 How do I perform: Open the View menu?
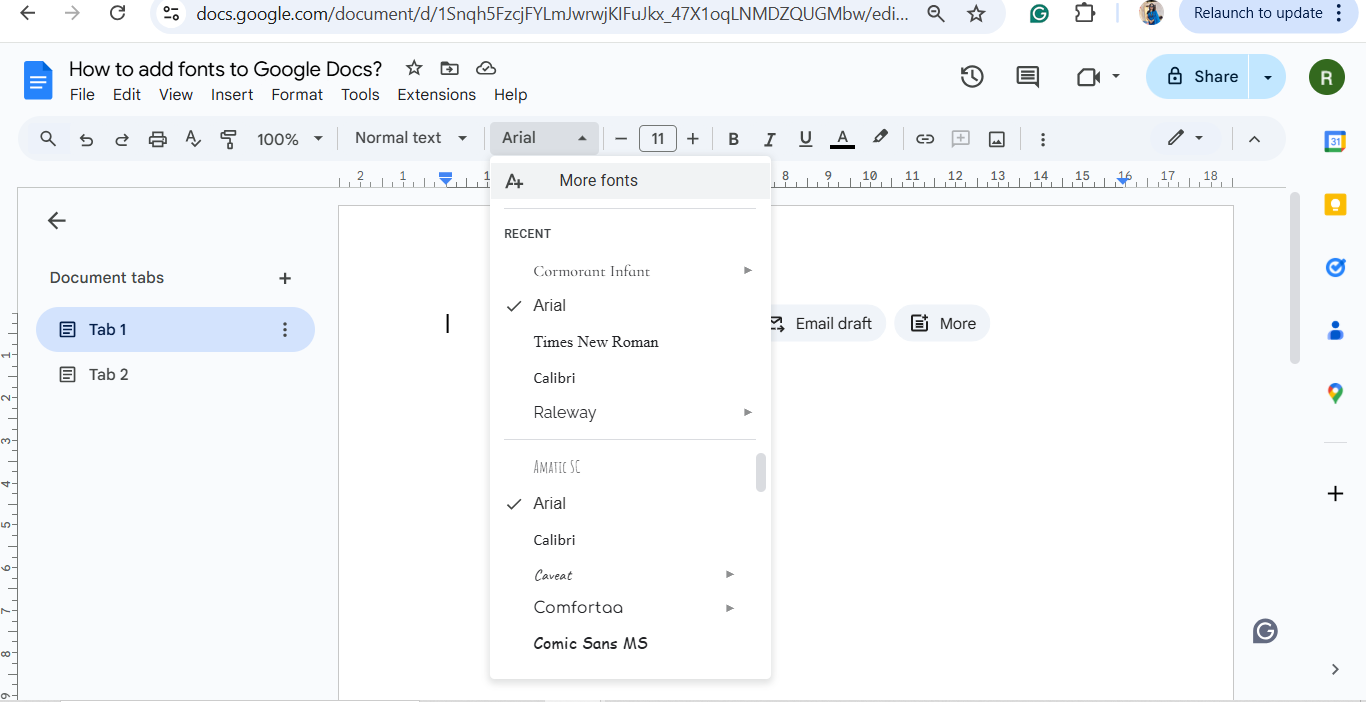pyautogui.click(x=176, y=95)
